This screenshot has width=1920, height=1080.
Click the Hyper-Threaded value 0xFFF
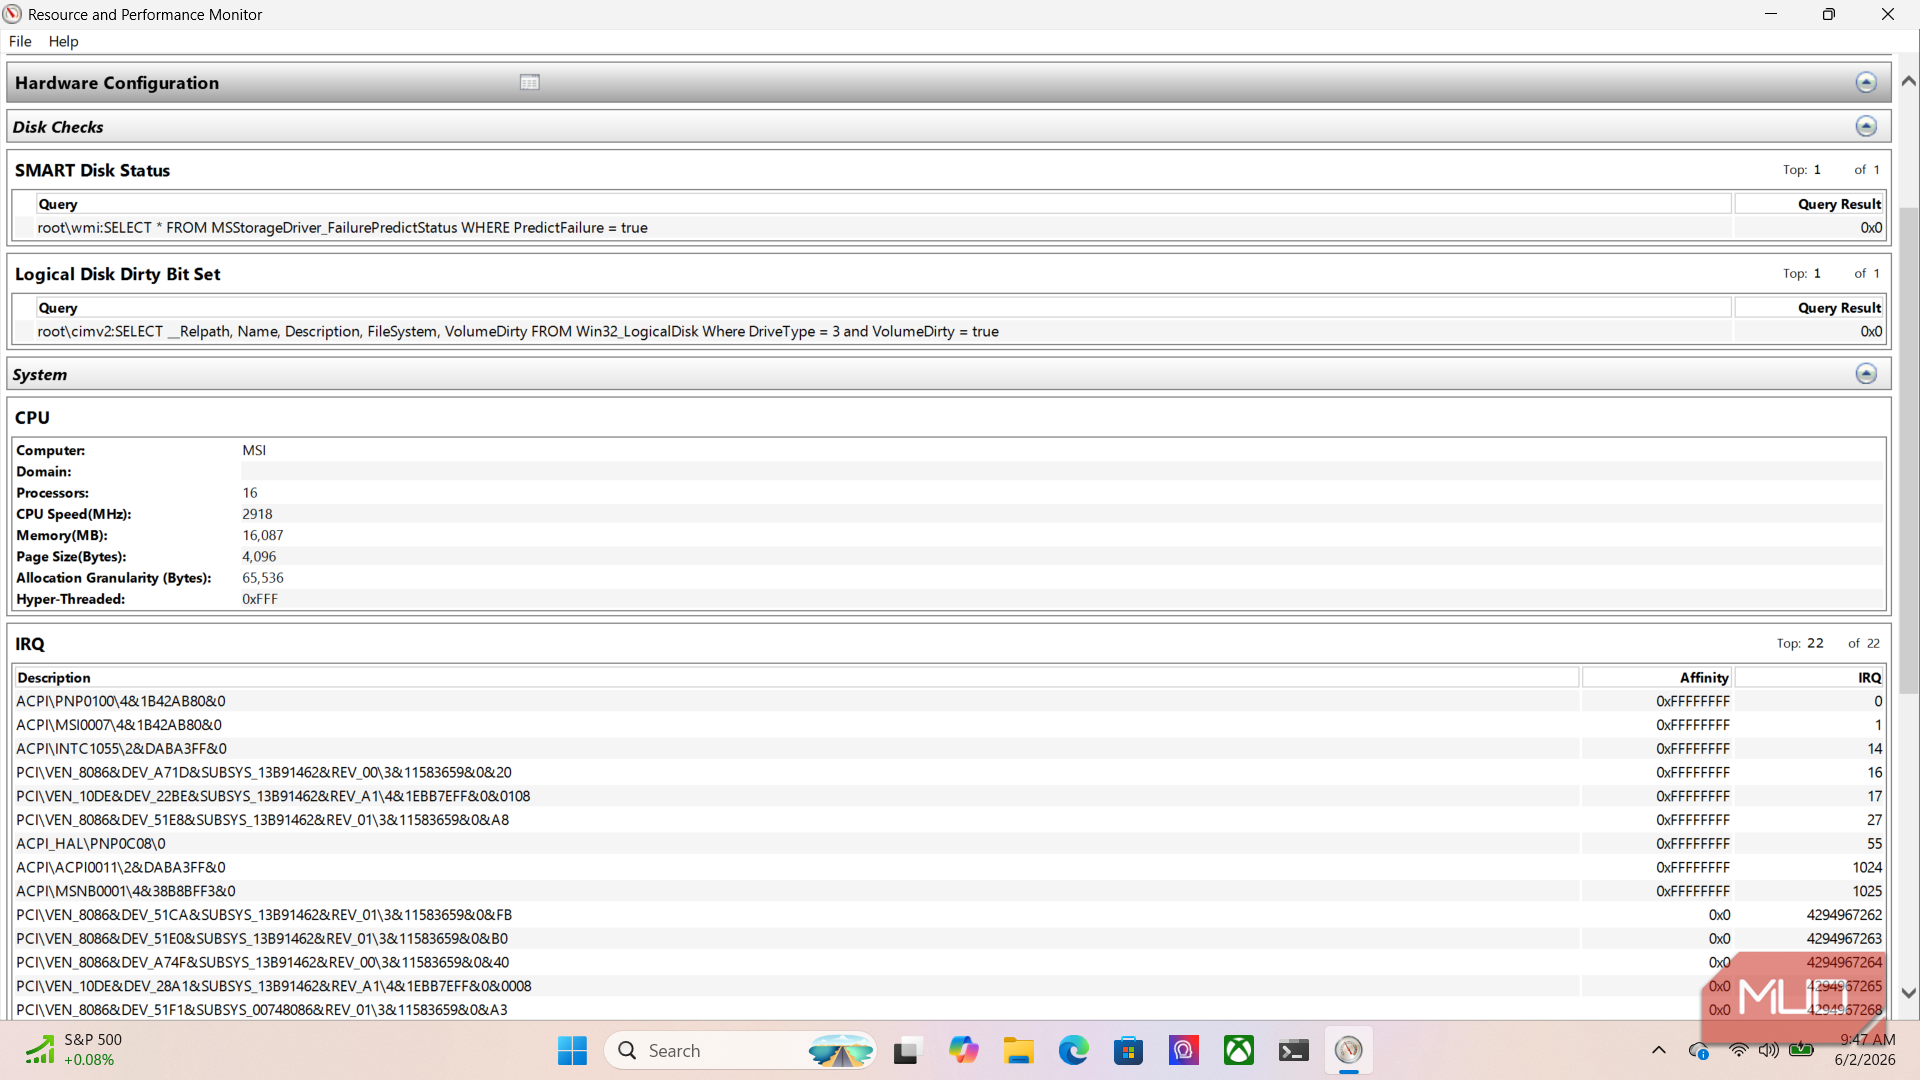pos(260,600)
